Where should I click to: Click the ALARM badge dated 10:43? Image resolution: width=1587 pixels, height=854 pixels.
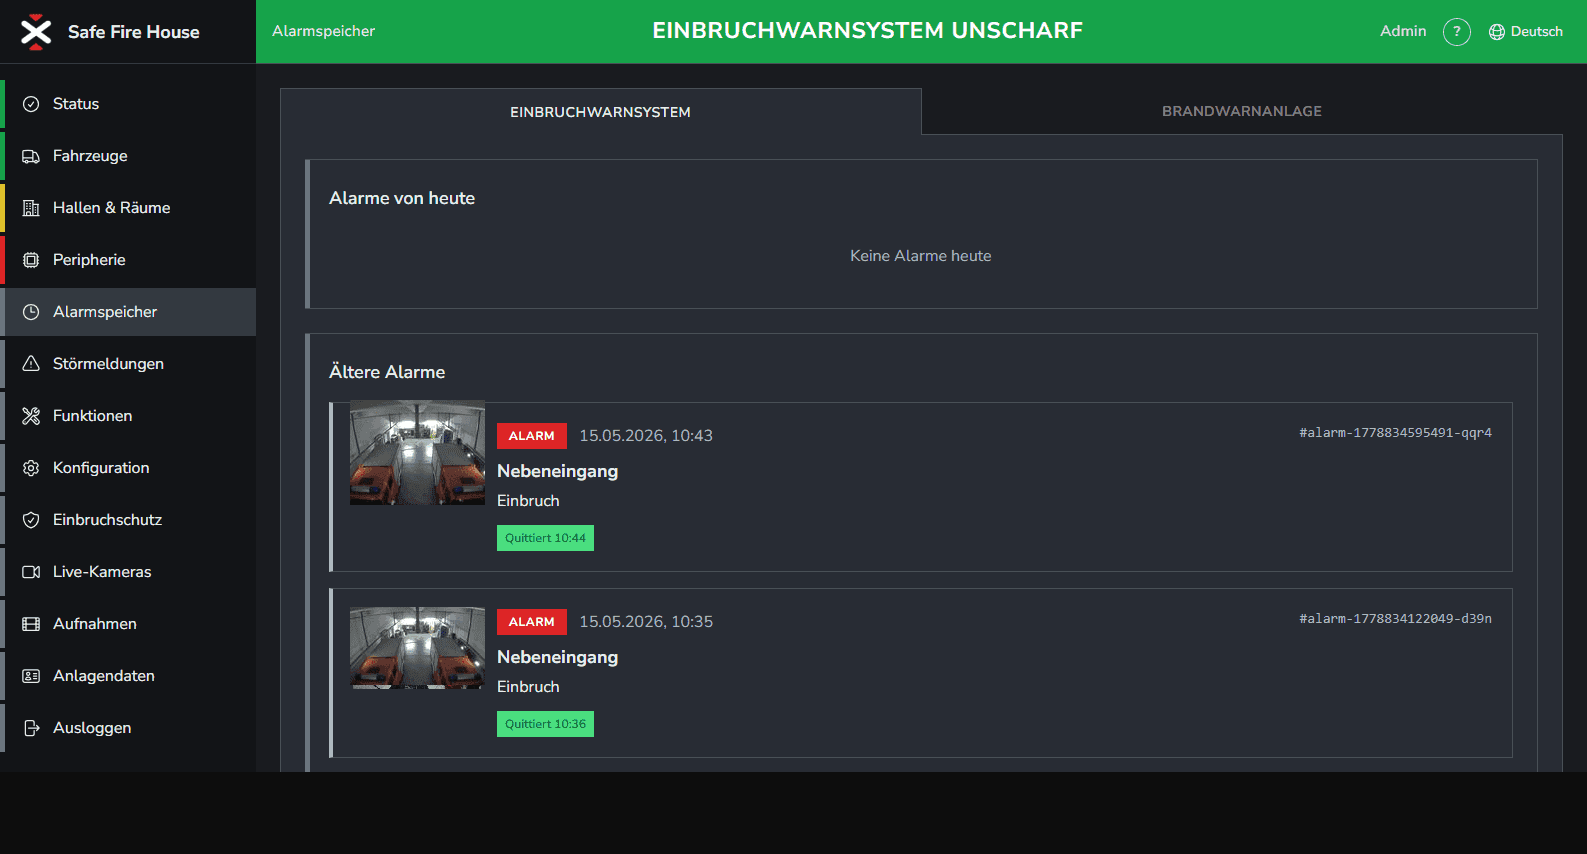532,436
